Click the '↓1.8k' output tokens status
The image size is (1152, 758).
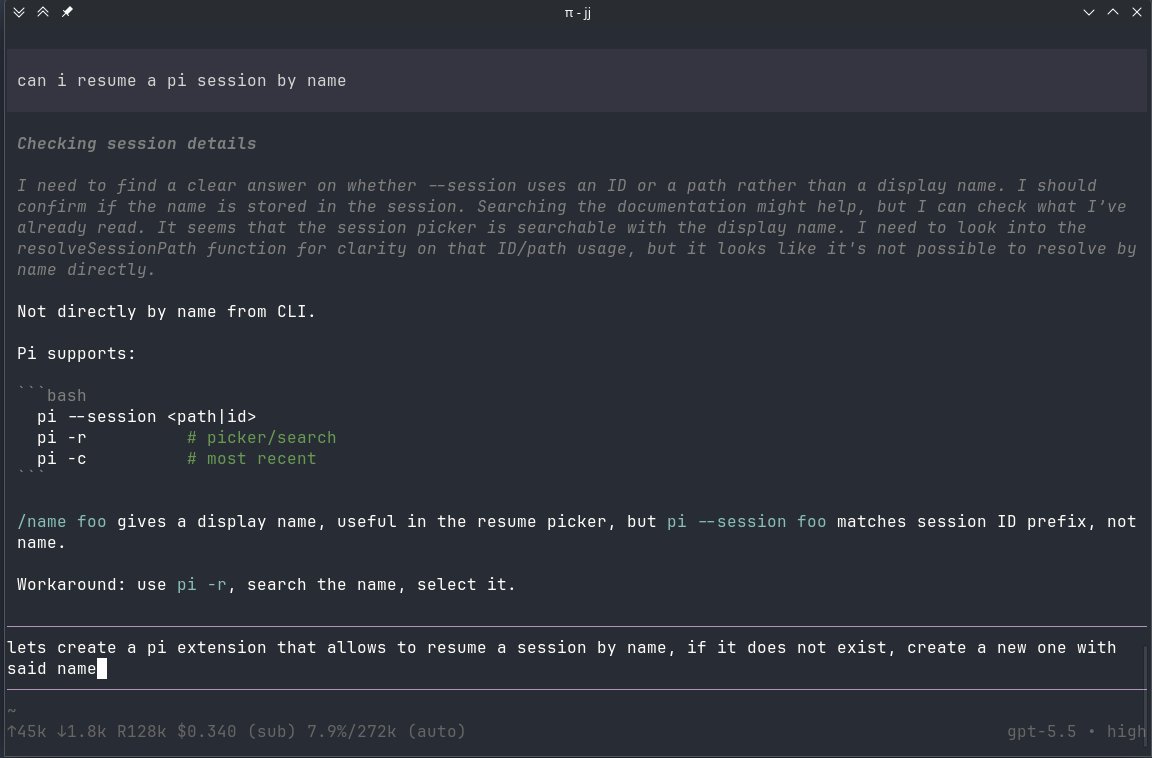pyautogui.click(x=82, y=732)
